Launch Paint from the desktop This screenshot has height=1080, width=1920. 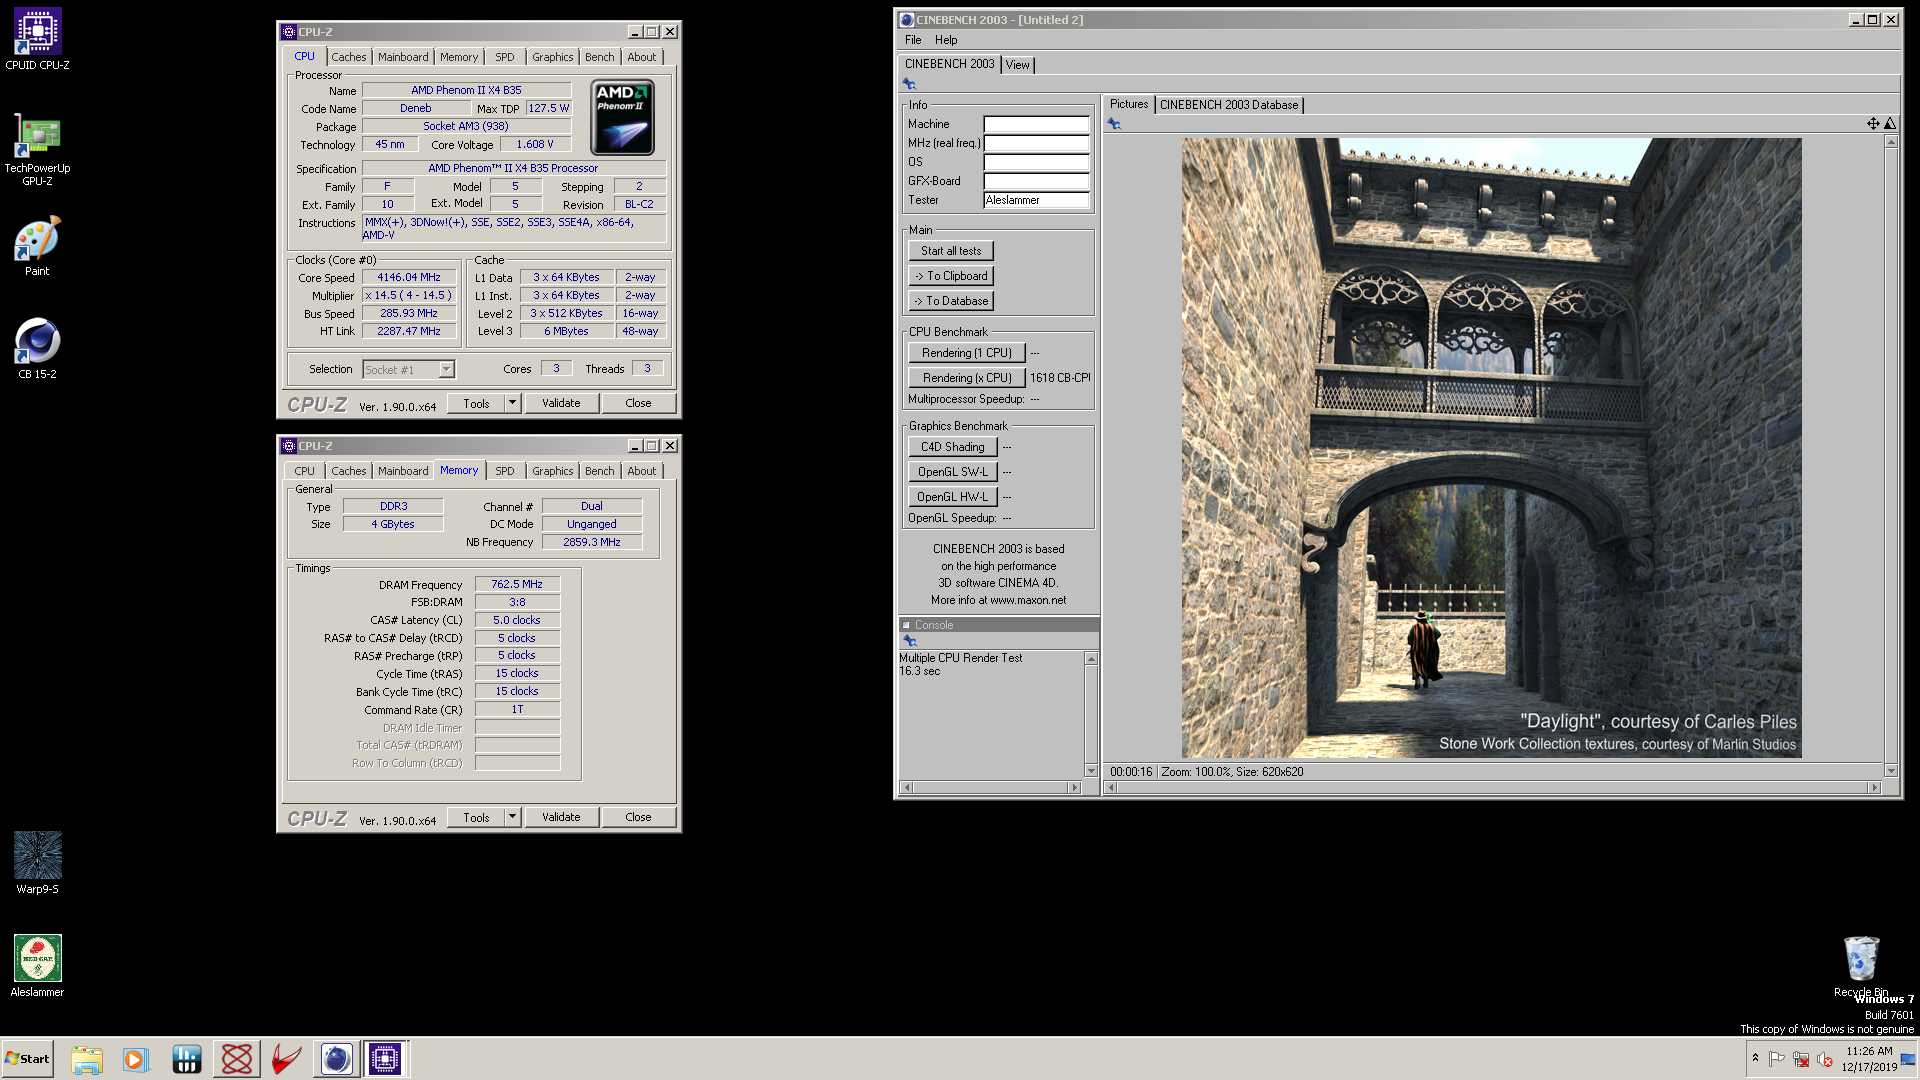[37, 245]
